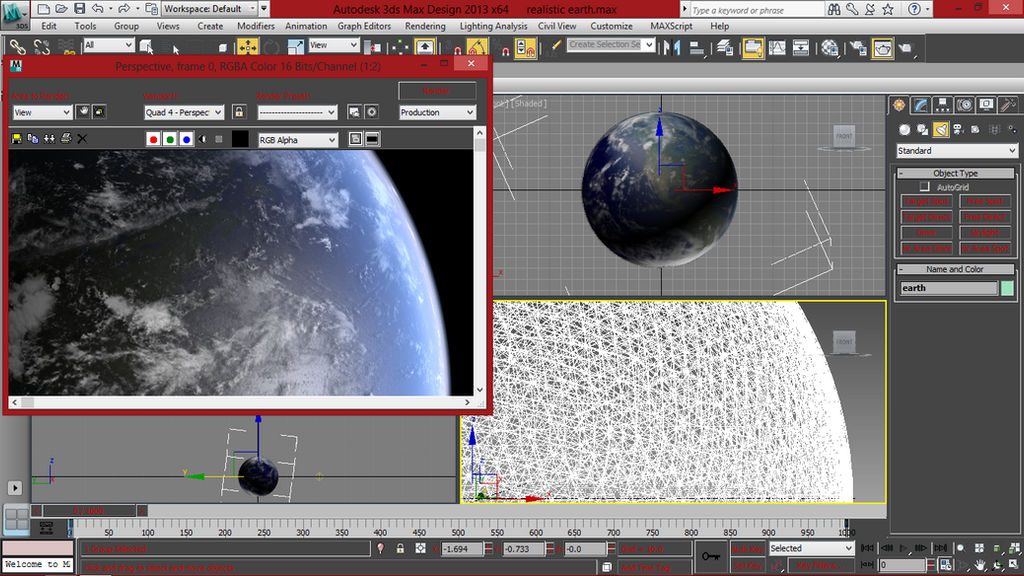Click the time slider showing 0 / 1000
This screenshot has width=1024, height=576.
tap(89, 511)
